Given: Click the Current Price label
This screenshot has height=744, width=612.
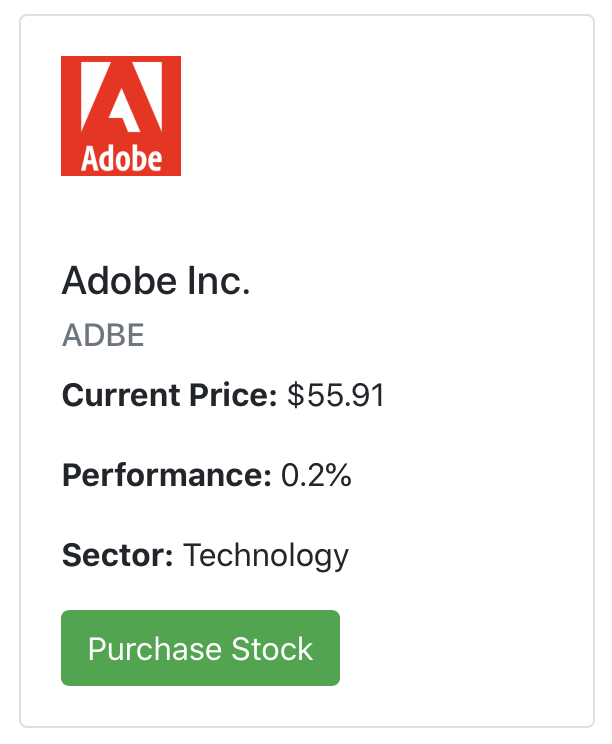Looking at the screenshot, I should click(169, 395).
